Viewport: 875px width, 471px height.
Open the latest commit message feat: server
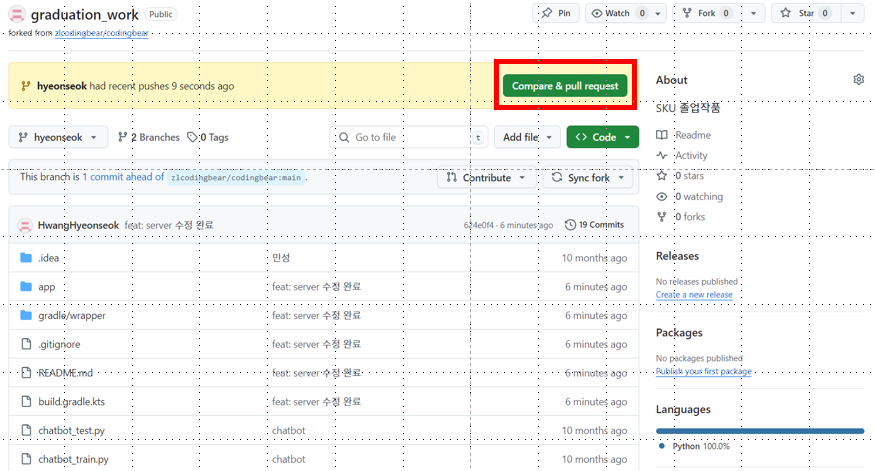pos(169,225)
